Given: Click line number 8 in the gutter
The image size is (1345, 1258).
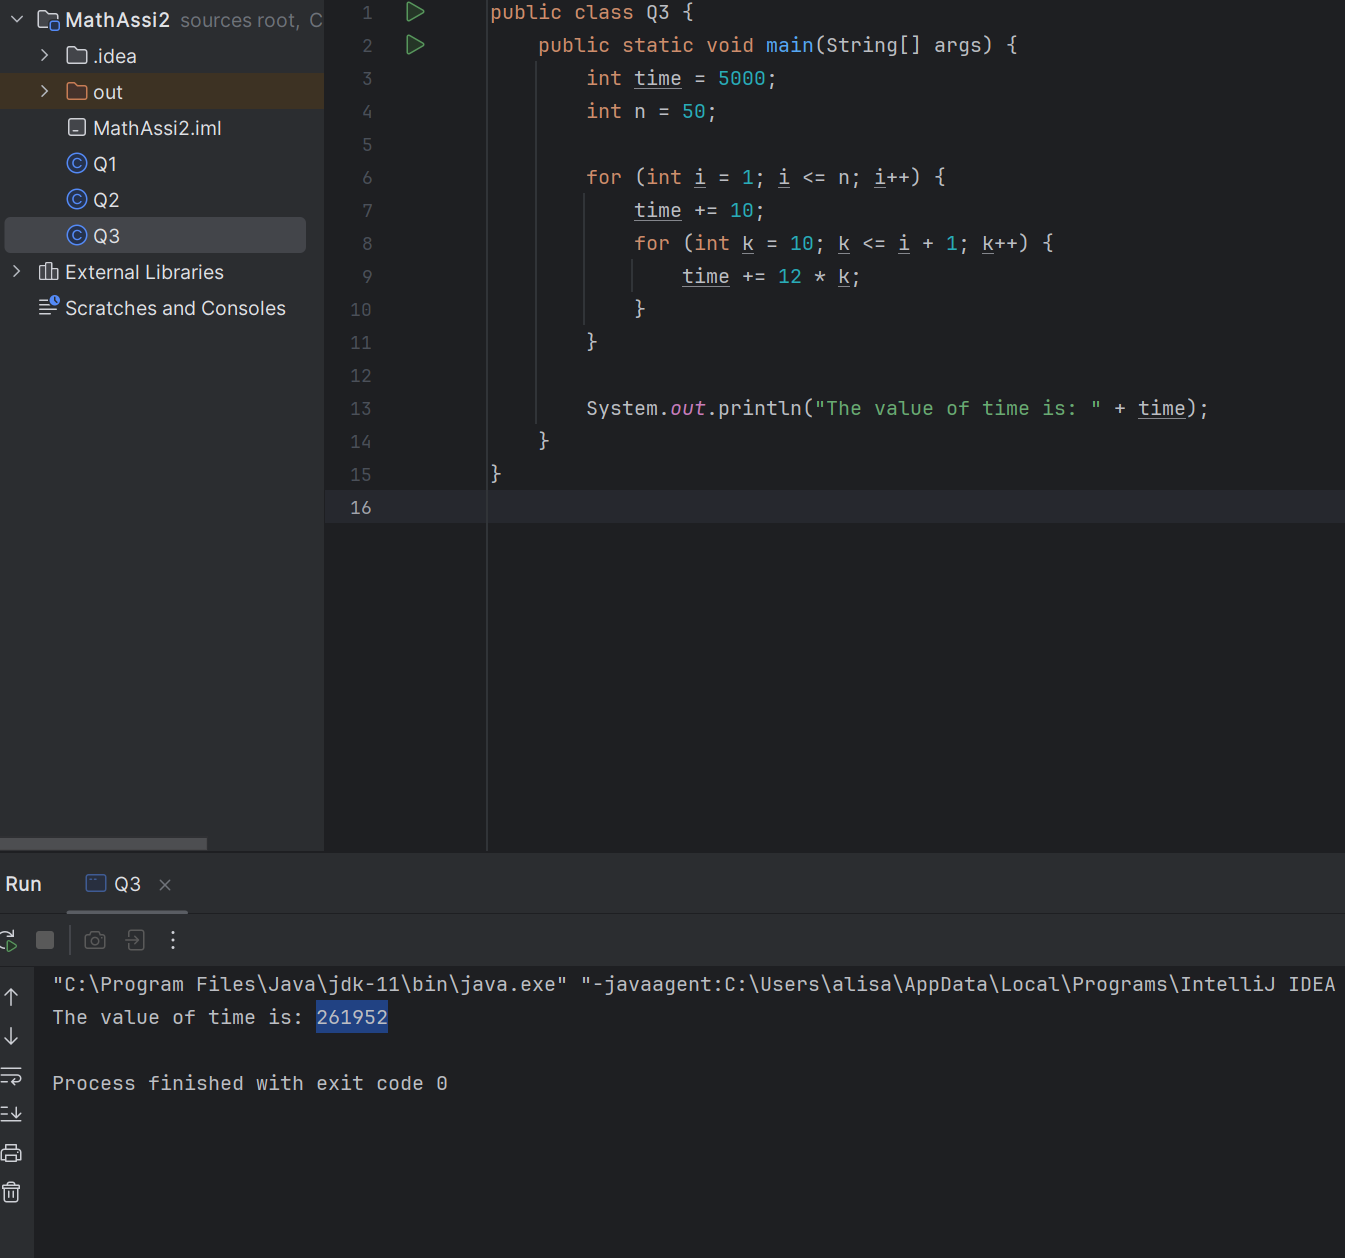Looking at the screenshot, I should pos(367,243).
